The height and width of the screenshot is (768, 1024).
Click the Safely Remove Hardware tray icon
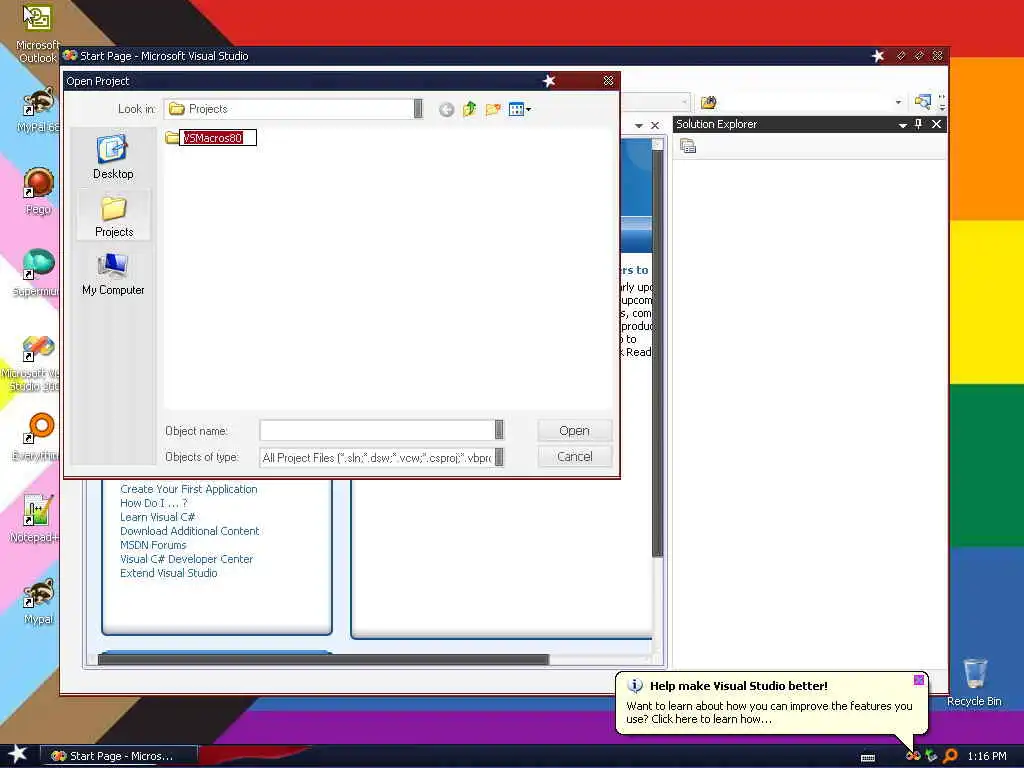pos(931,756)
